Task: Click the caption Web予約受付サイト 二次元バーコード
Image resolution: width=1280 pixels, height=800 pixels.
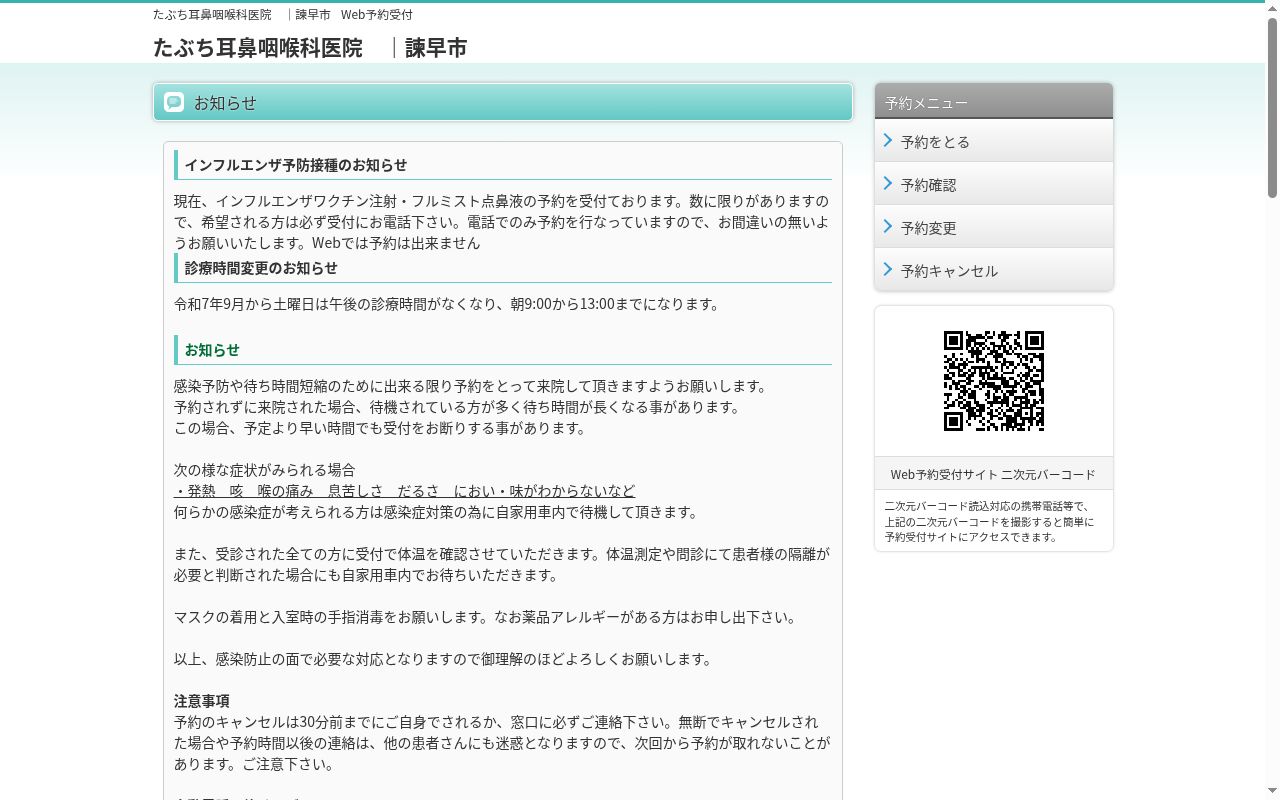Action: point(993,475)
